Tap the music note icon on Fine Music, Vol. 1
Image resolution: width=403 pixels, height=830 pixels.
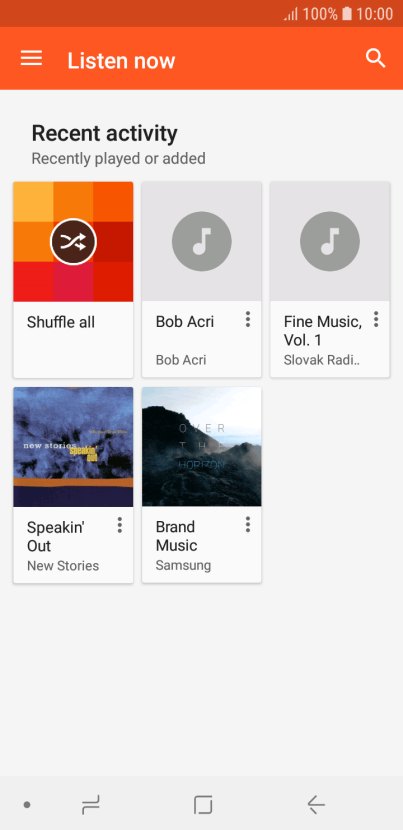point(330,241)
